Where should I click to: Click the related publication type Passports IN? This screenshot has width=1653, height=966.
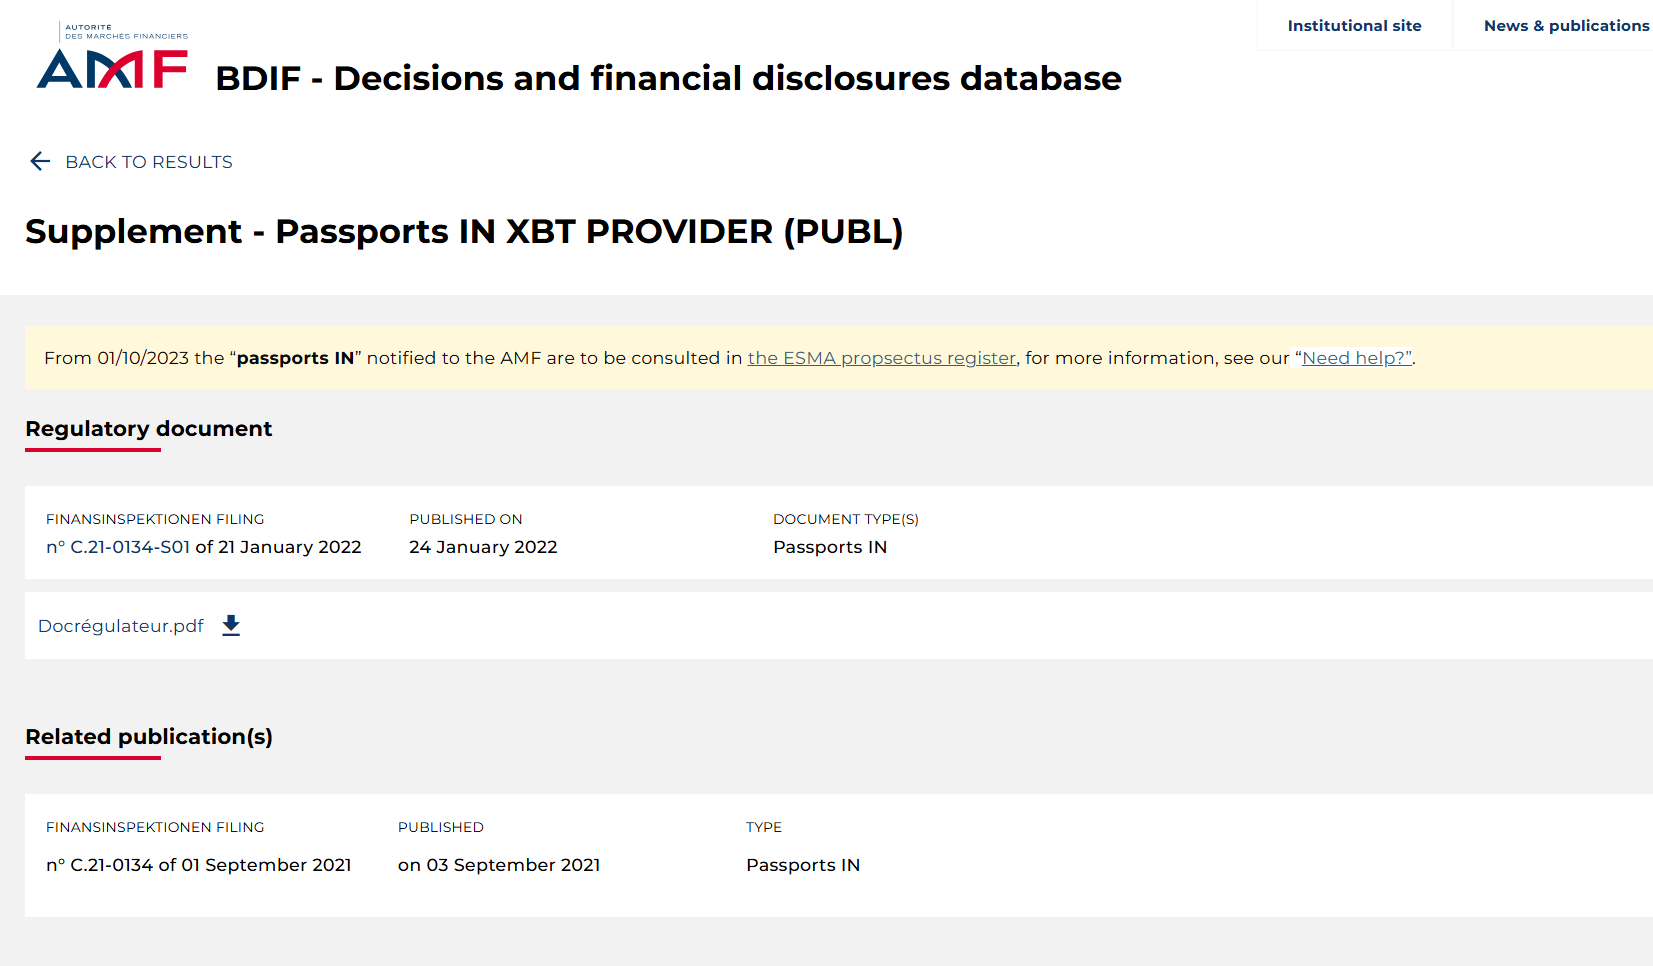coord(803,865)
